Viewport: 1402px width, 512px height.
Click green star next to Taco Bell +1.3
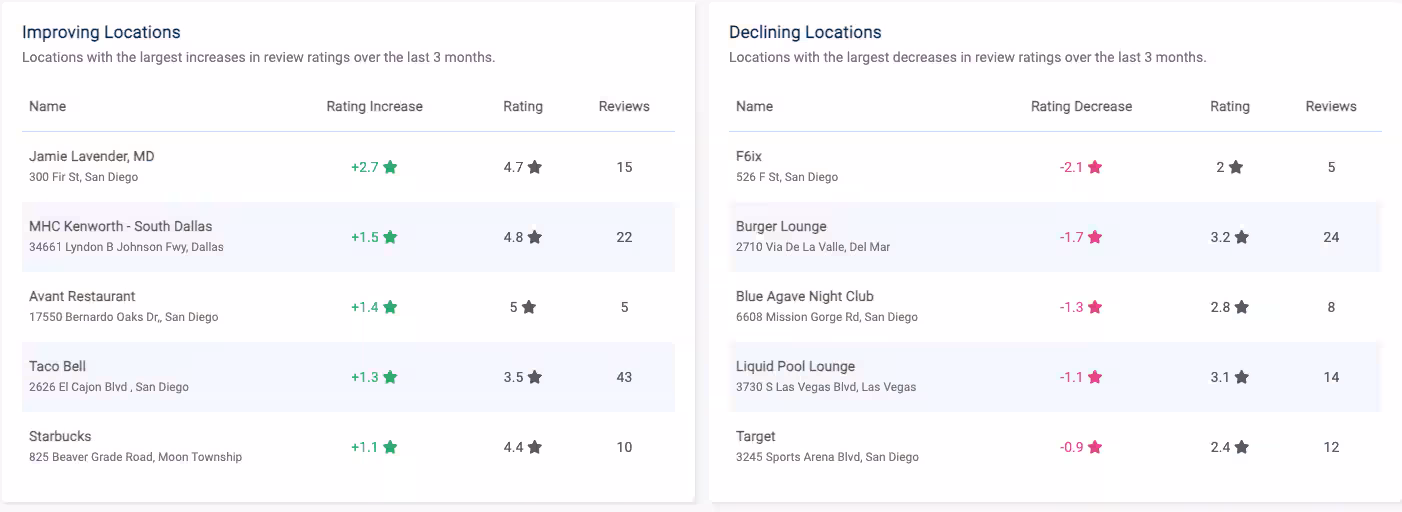click(390, 377)
